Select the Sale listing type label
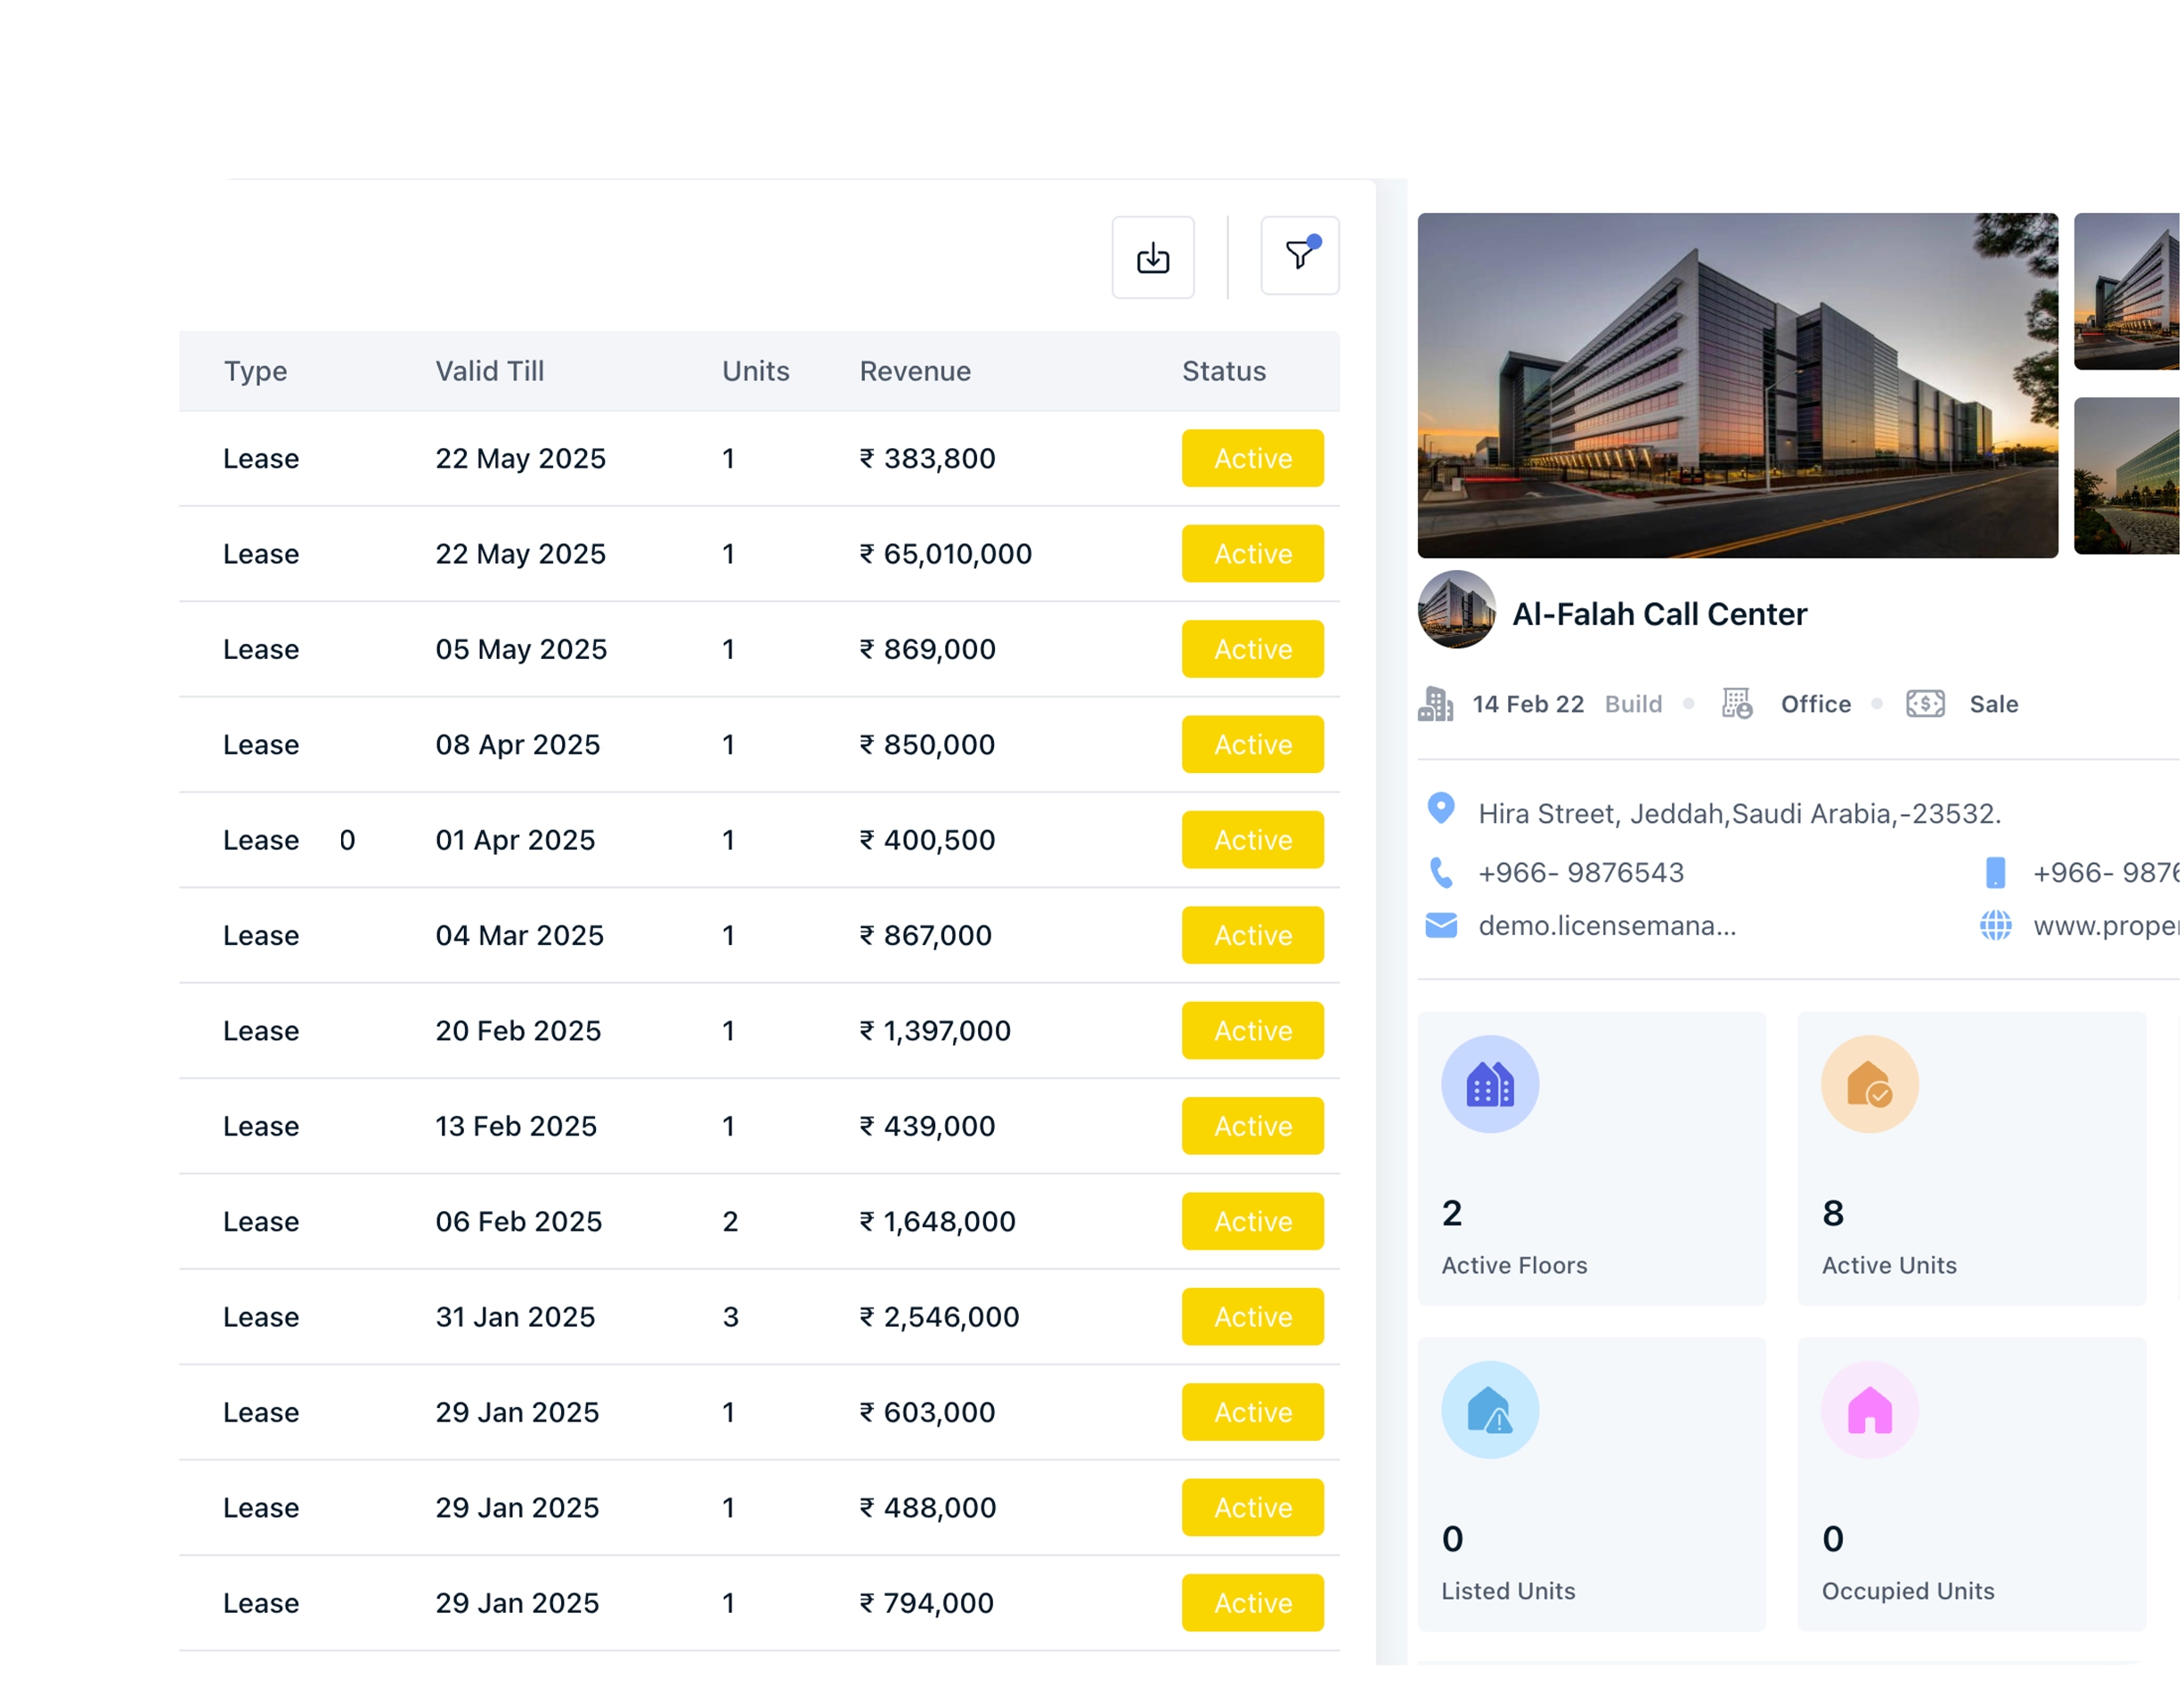Viewport: 2184px width, 1685px height. pos(1993,704)
